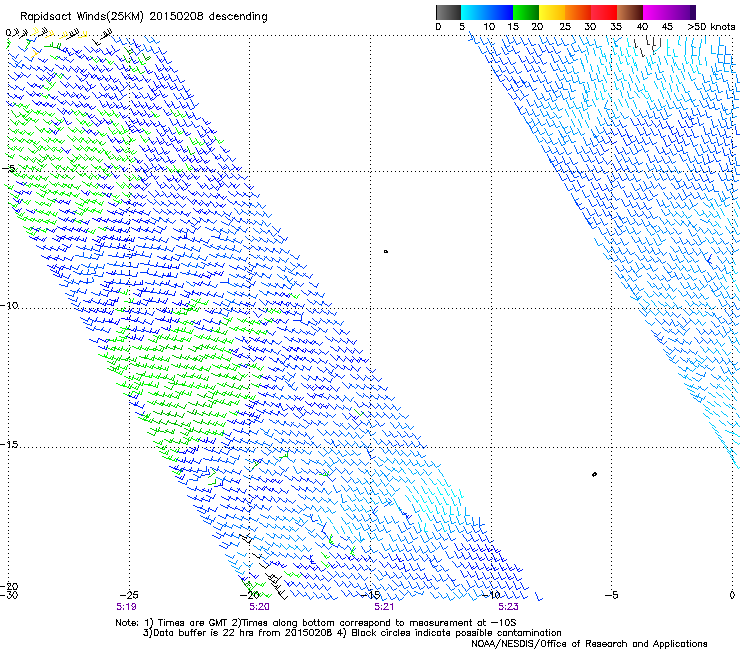Click the latitude label -10 on left axis
Viewport: 740px width, 650px height.
[x=9, y=305]
